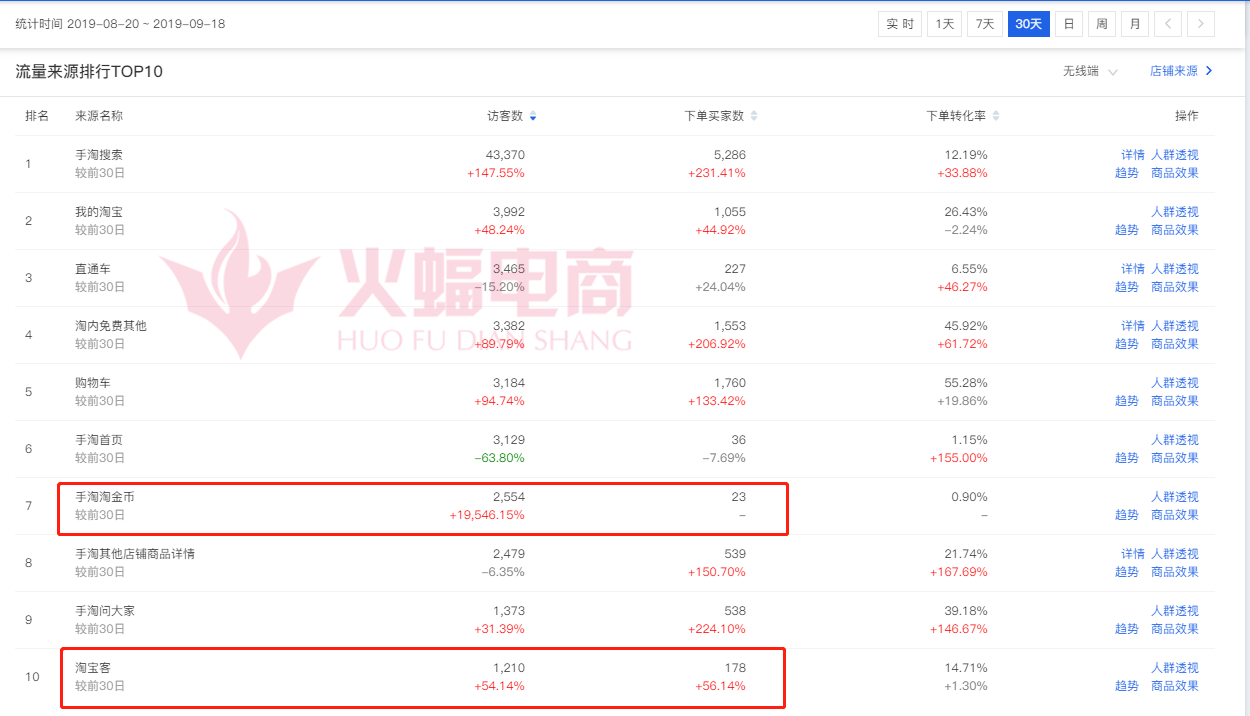View 趋势 for 直通车 row
1250x716 pixels.
point(1126,287)
